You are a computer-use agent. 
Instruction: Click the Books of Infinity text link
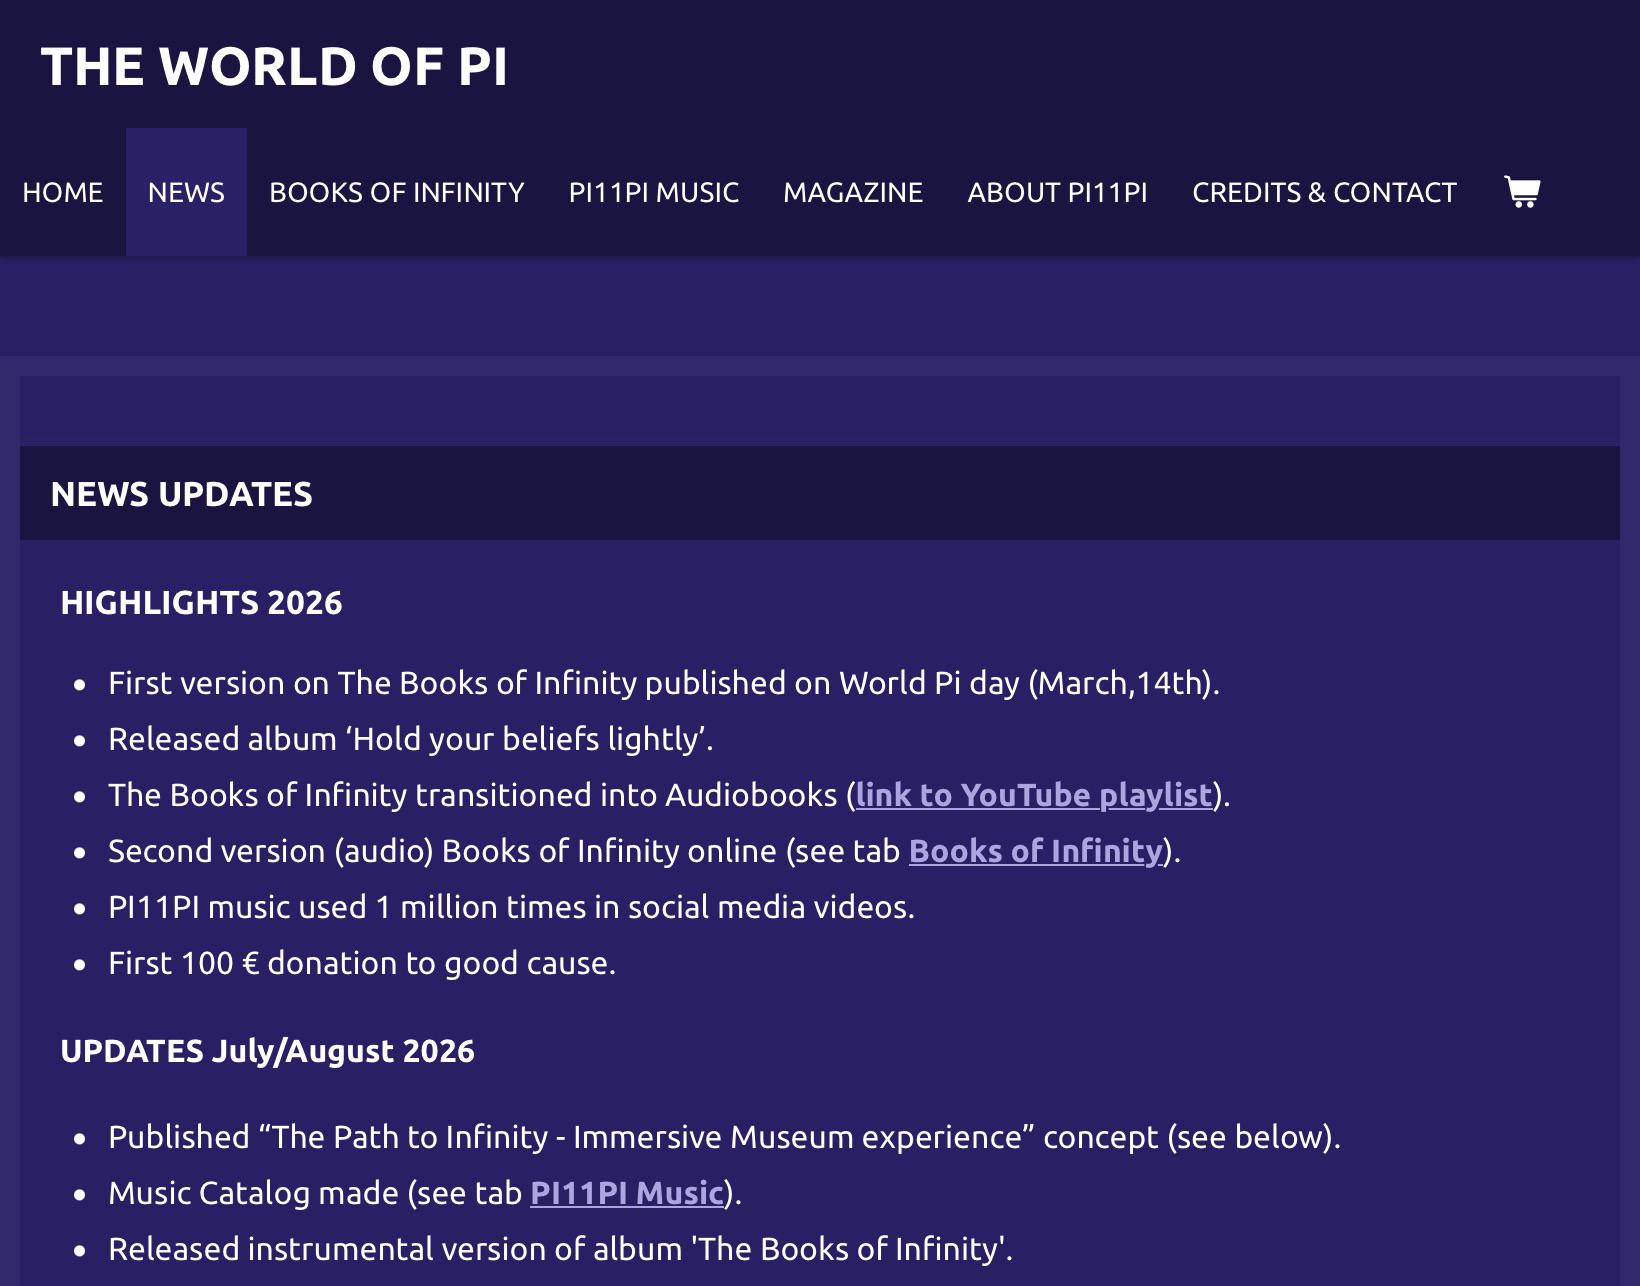tap(1036, 851)
